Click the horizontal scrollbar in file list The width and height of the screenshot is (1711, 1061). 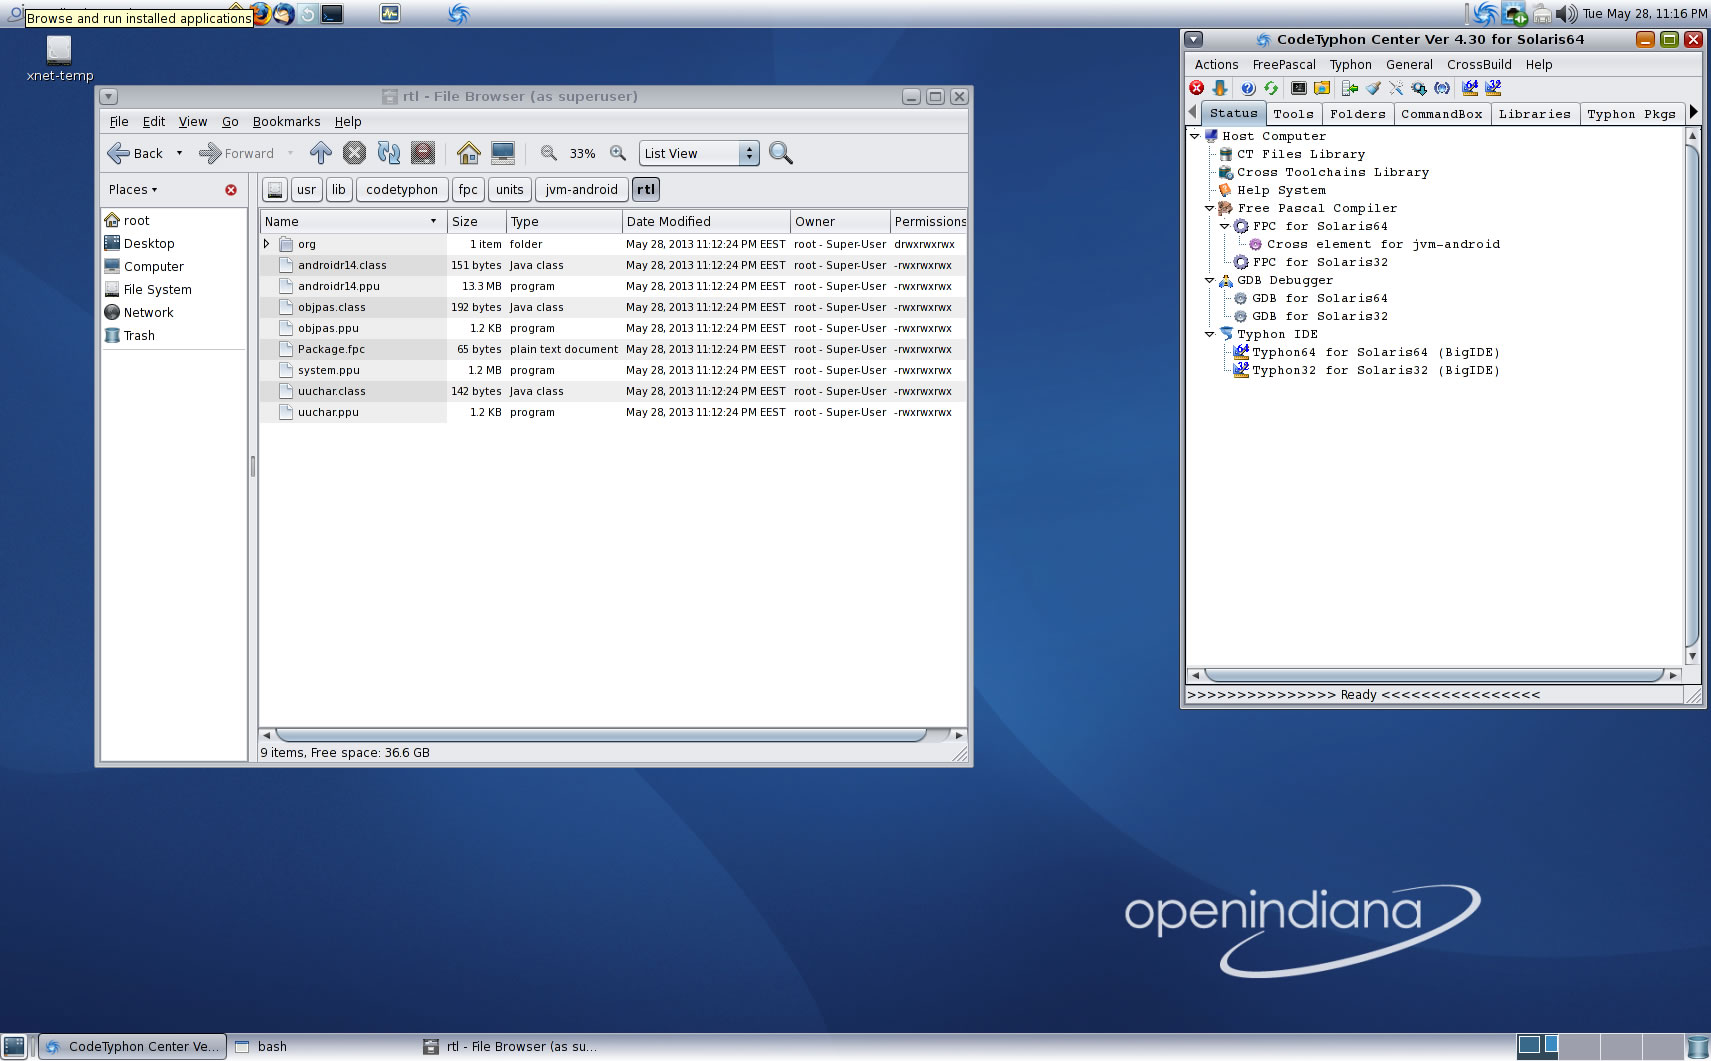coord(600,735)
